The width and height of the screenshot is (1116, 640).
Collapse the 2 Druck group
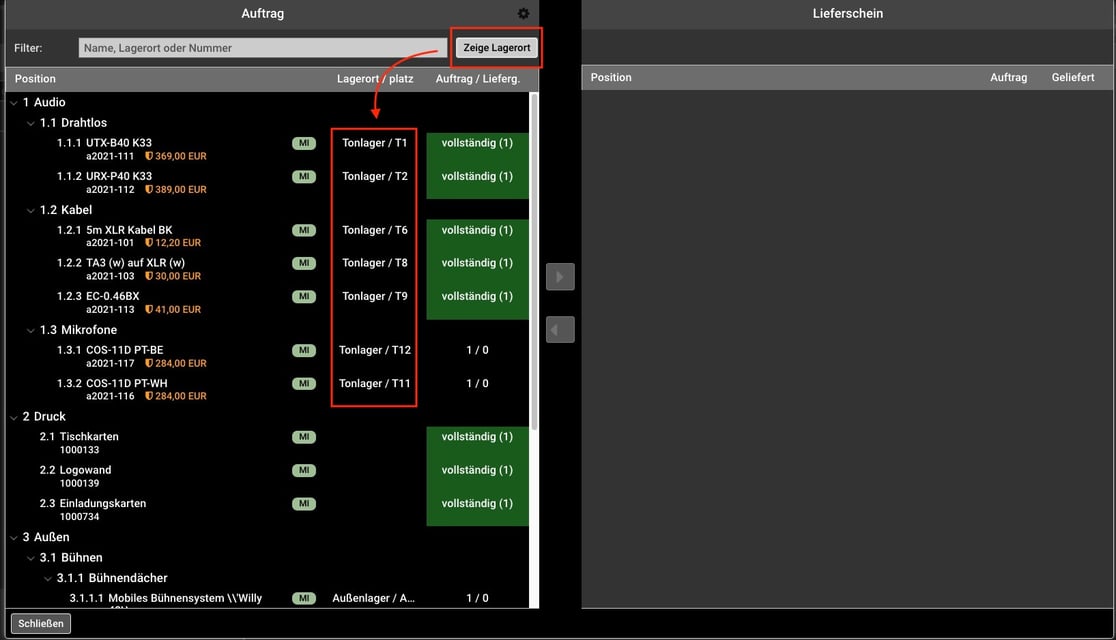pyautogui.click(x=13, y=417)
